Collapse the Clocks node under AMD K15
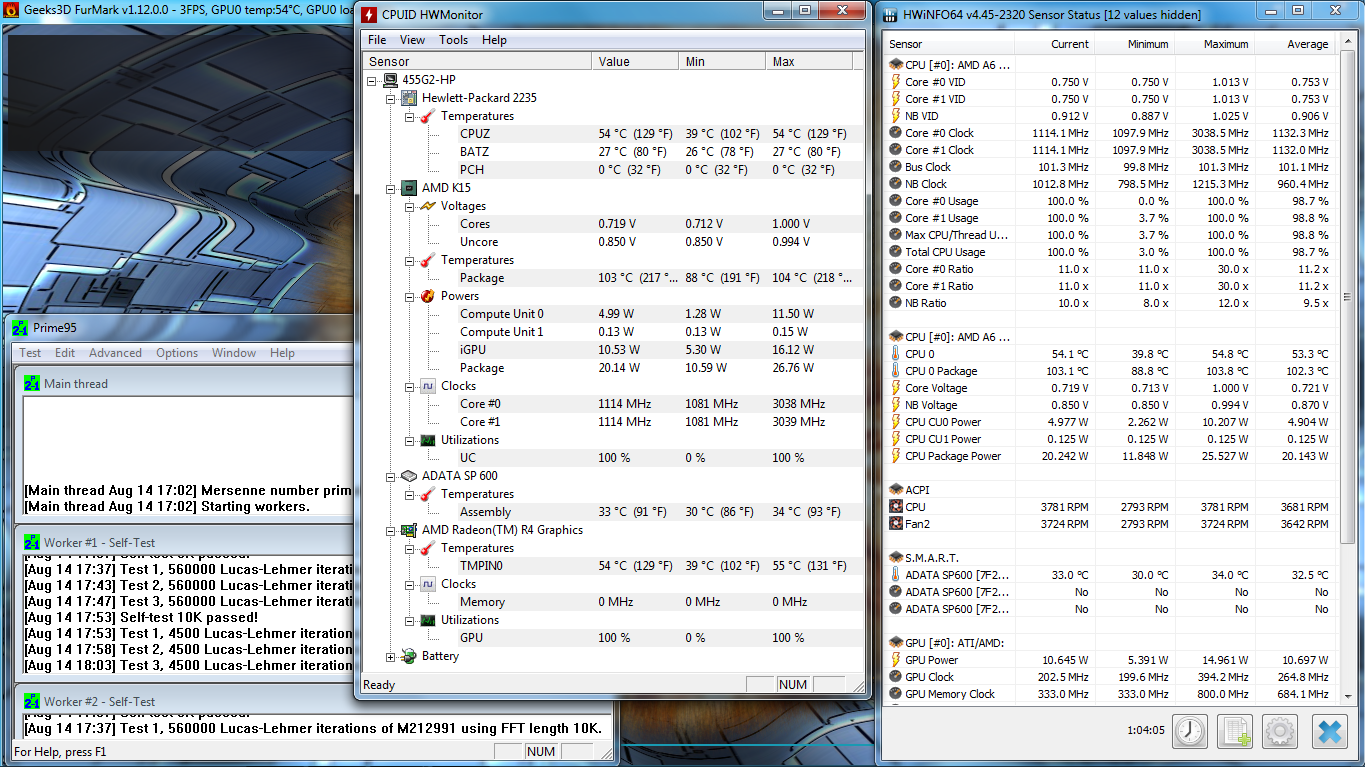1365x767 pixels. (x=410, y=386)
